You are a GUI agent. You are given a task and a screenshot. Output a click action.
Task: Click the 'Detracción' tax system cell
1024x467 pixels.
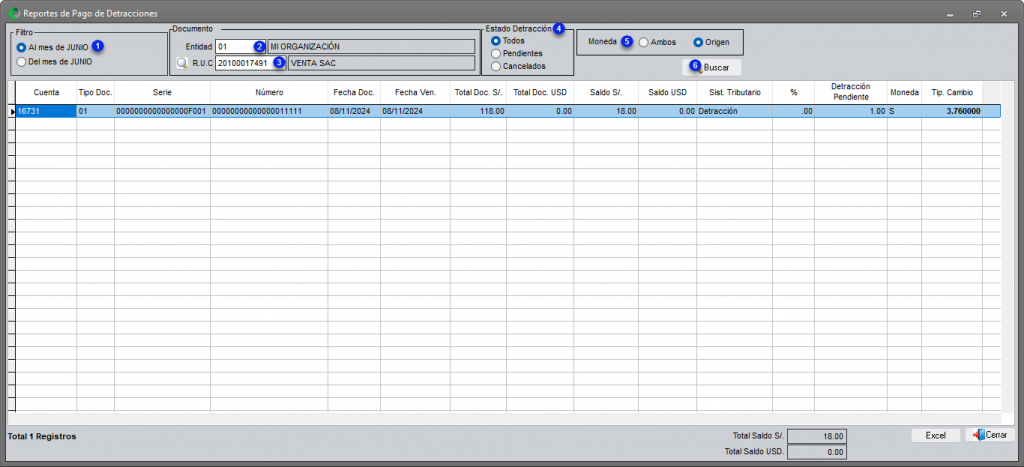point(735,112)
